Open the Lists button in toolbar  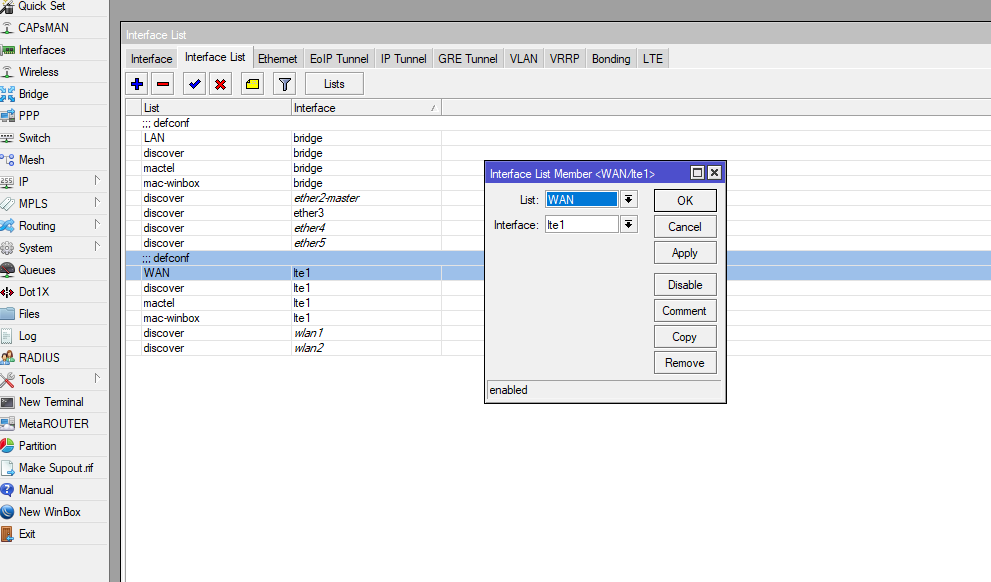334,84
